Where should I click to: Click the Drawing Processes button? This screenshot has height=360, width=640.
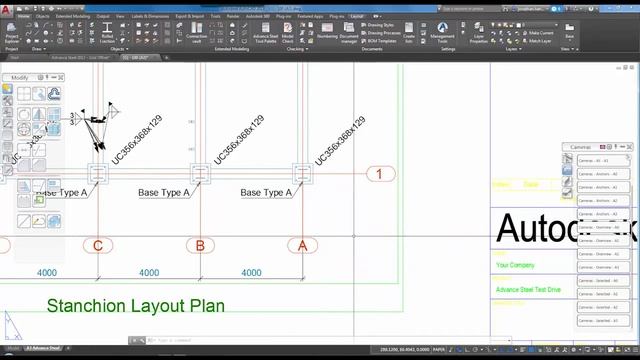(x=381, y=33)
